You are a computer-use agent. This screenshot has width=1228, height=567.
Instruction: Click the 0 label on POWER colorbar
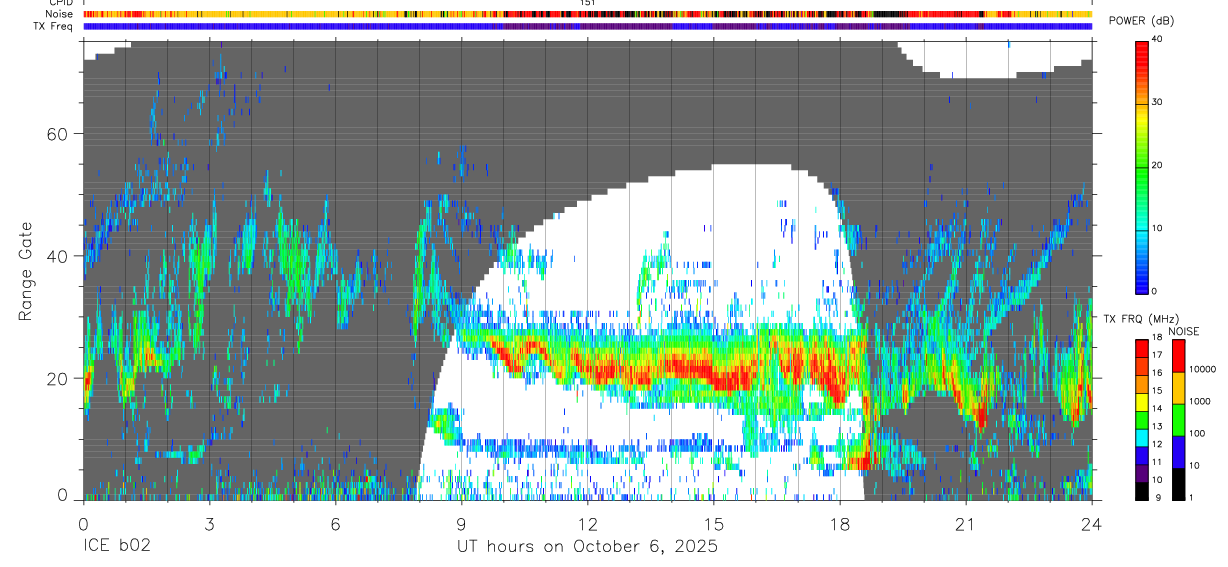(1154, 291)
